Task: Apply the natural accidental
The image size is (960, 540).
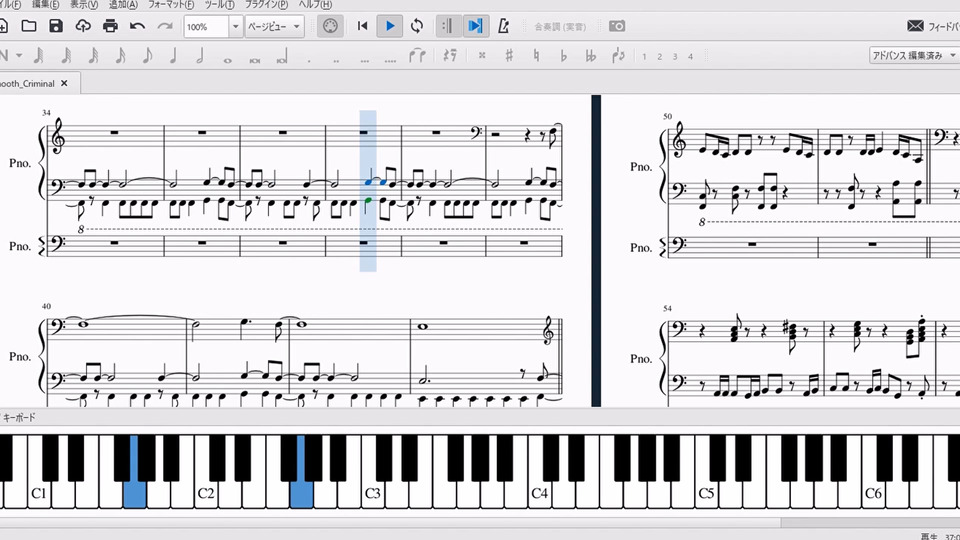Action: click(536, 56)
